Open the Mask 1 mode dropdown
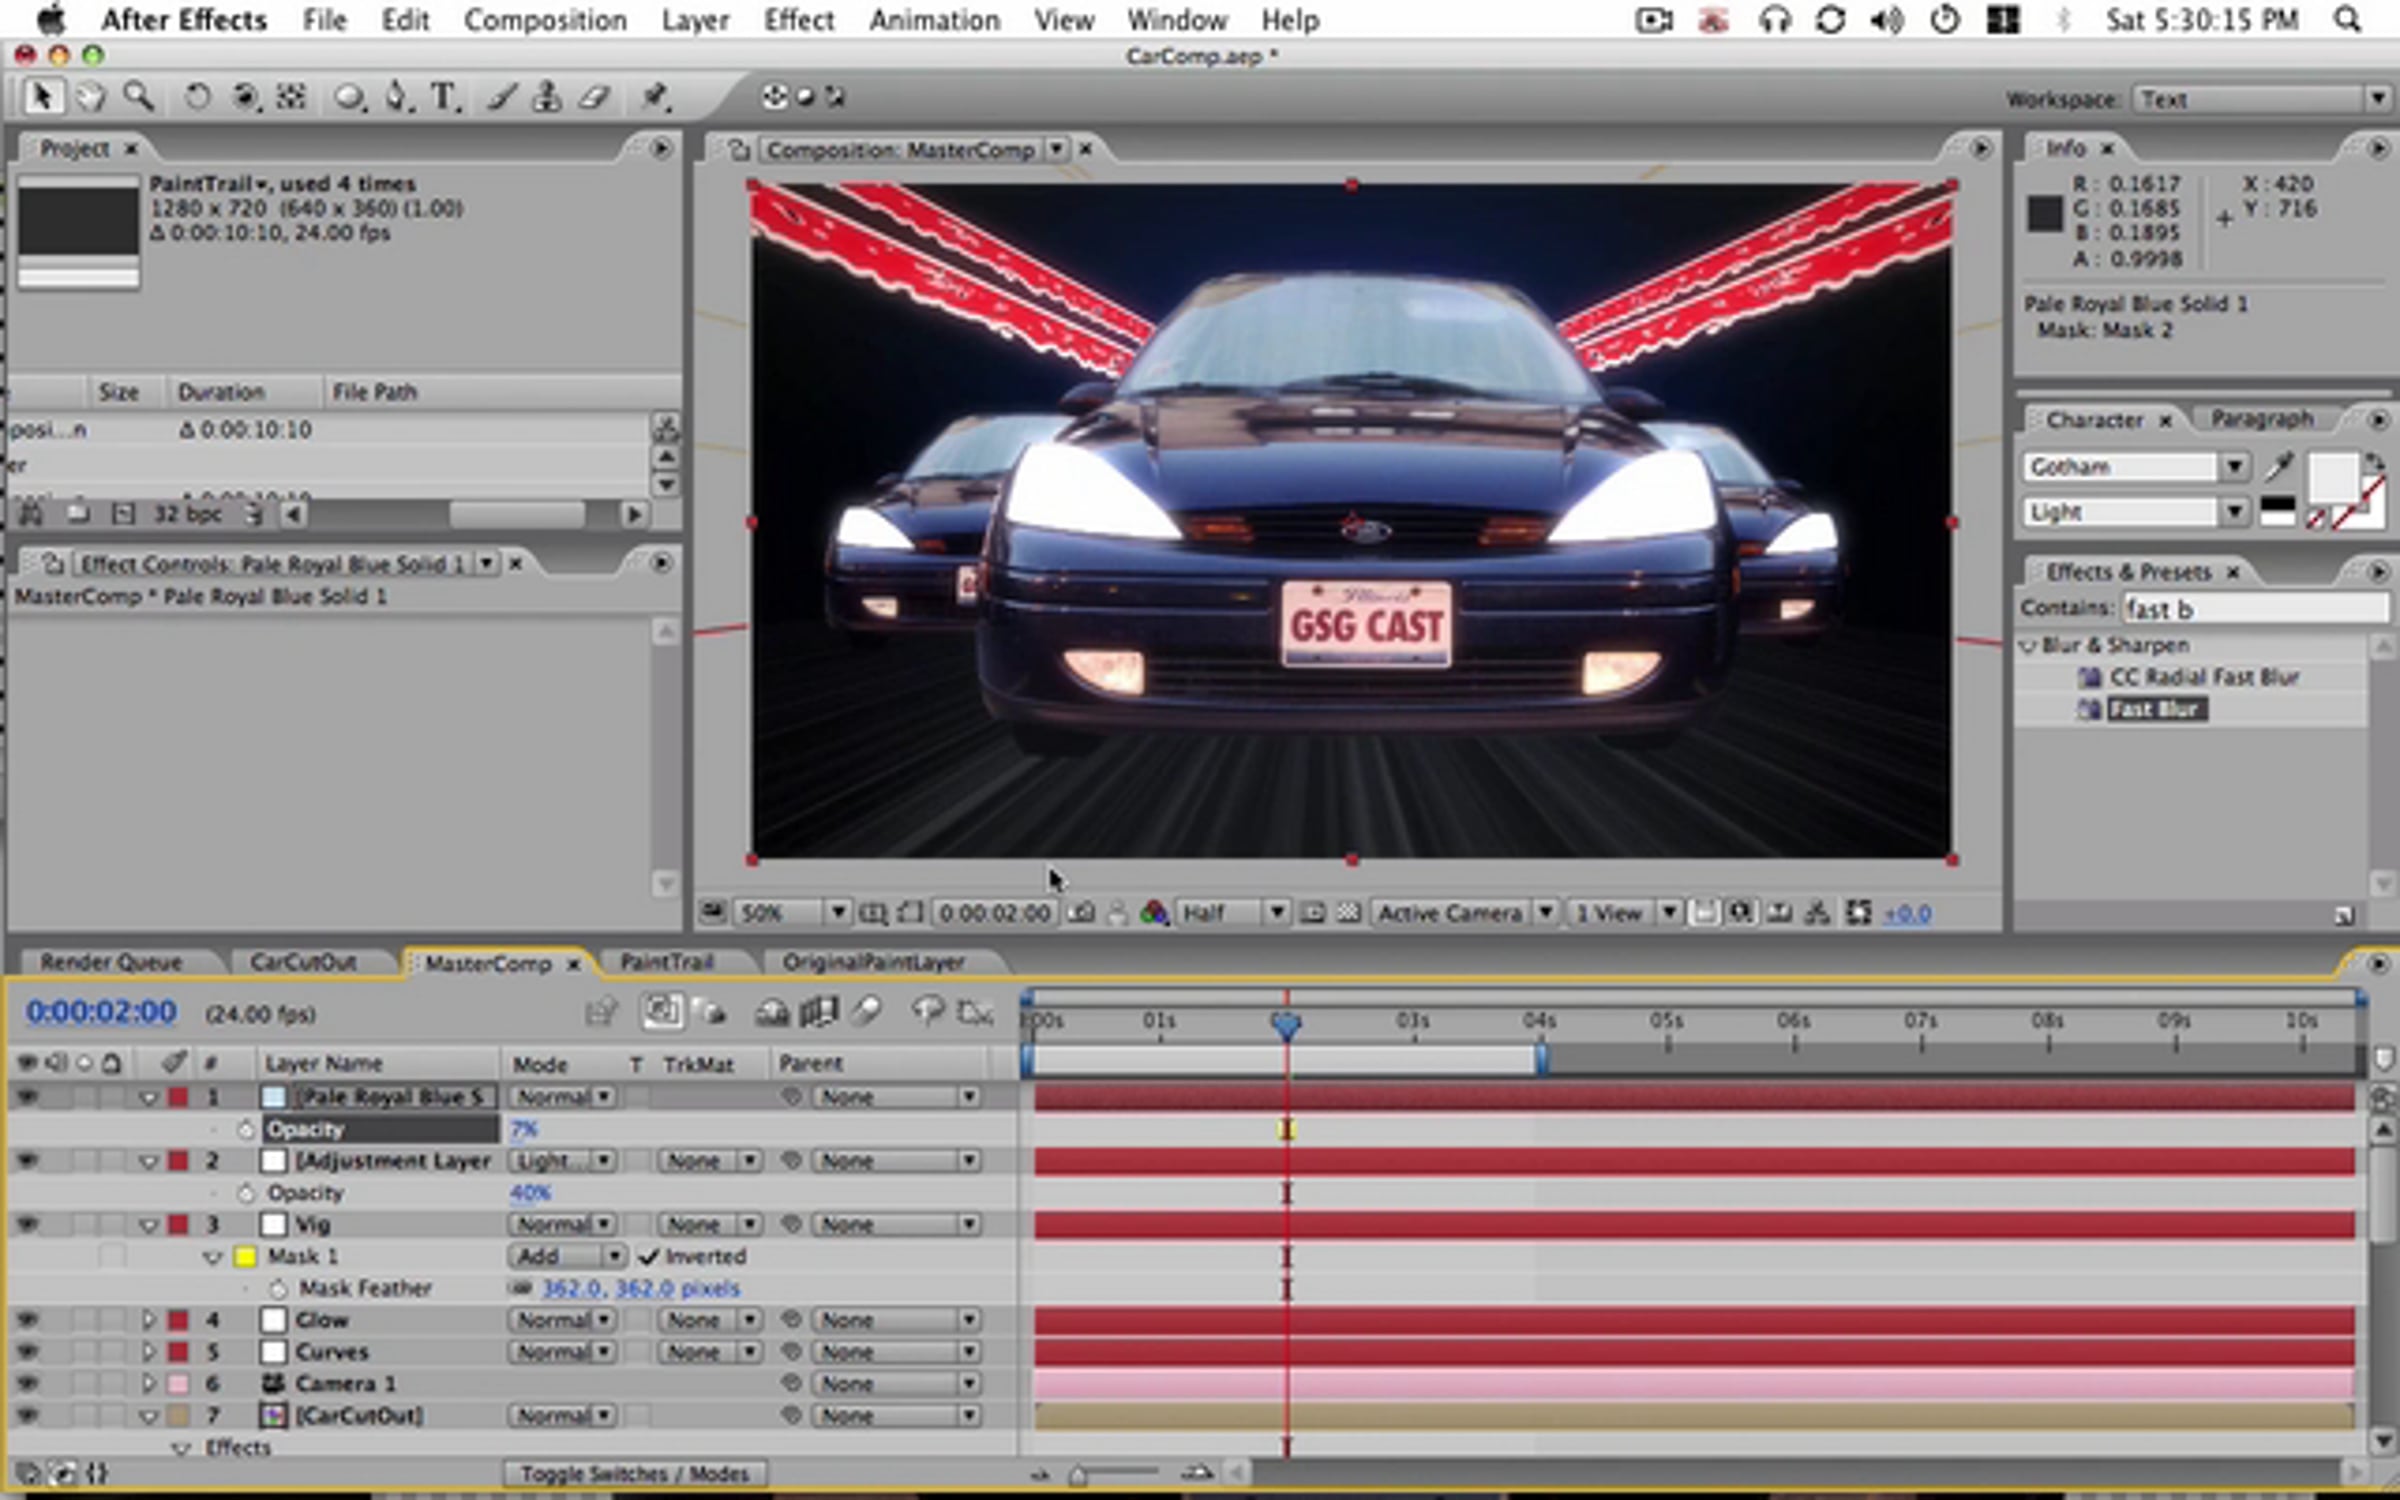The image size is (2400, 1500). [567, 1256]
